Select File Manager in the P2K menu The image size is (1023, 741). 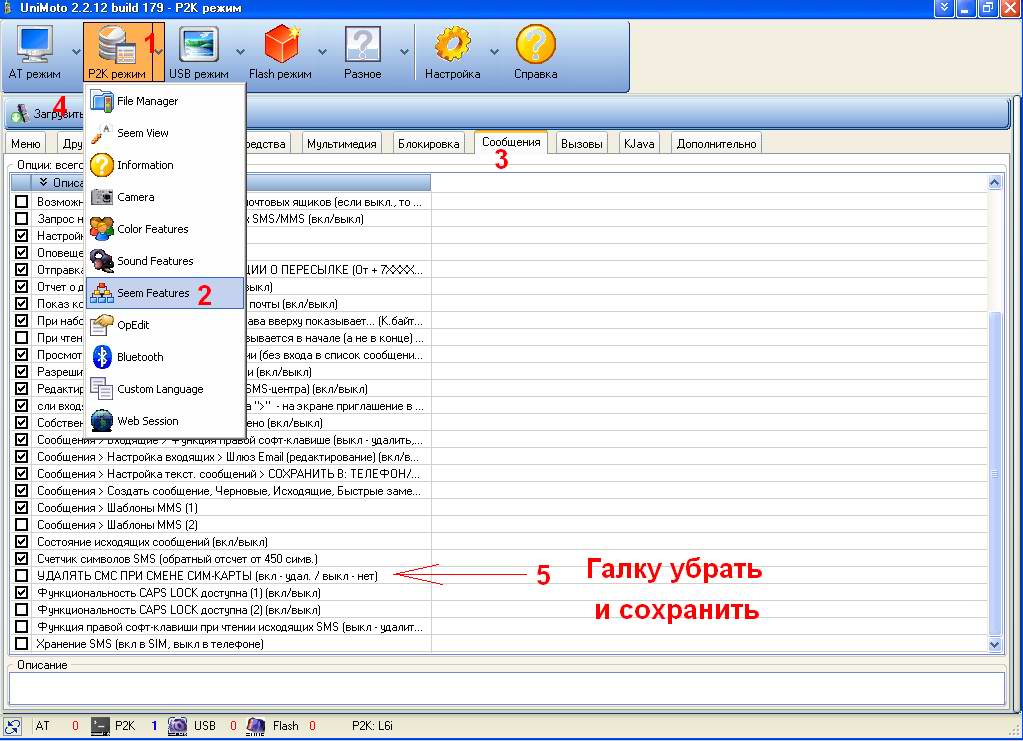166,101
